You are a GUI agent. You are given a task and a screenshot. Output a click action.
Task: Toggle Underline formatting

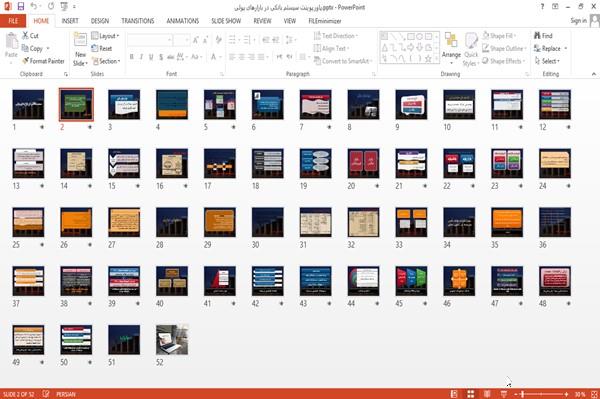pyautogui.click(x=151, y=57)
